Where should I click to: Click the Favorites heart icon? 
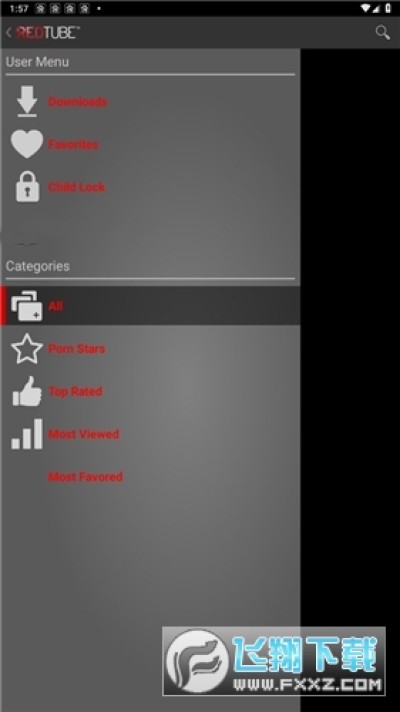tap(27, 144)
